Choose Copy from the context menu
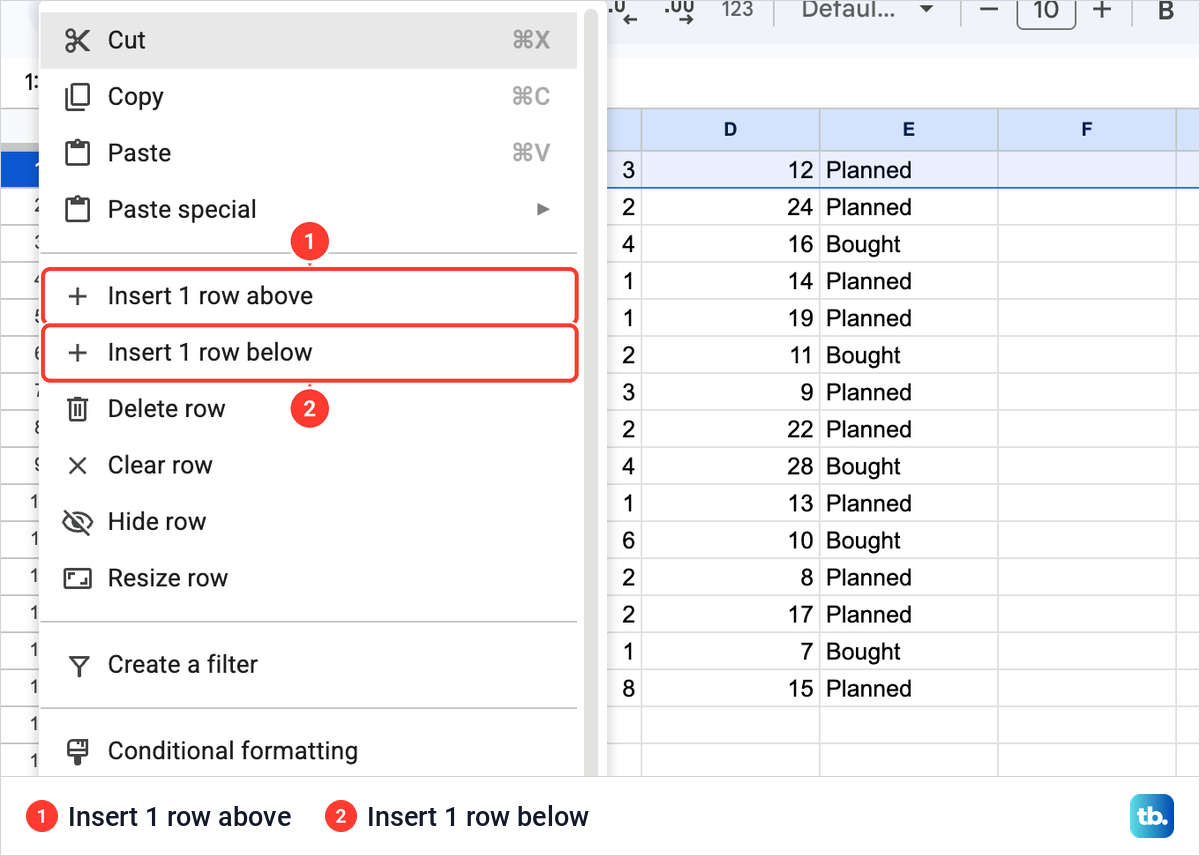The width and height of the screenshot is (1200, 856). tap(309, 97)
